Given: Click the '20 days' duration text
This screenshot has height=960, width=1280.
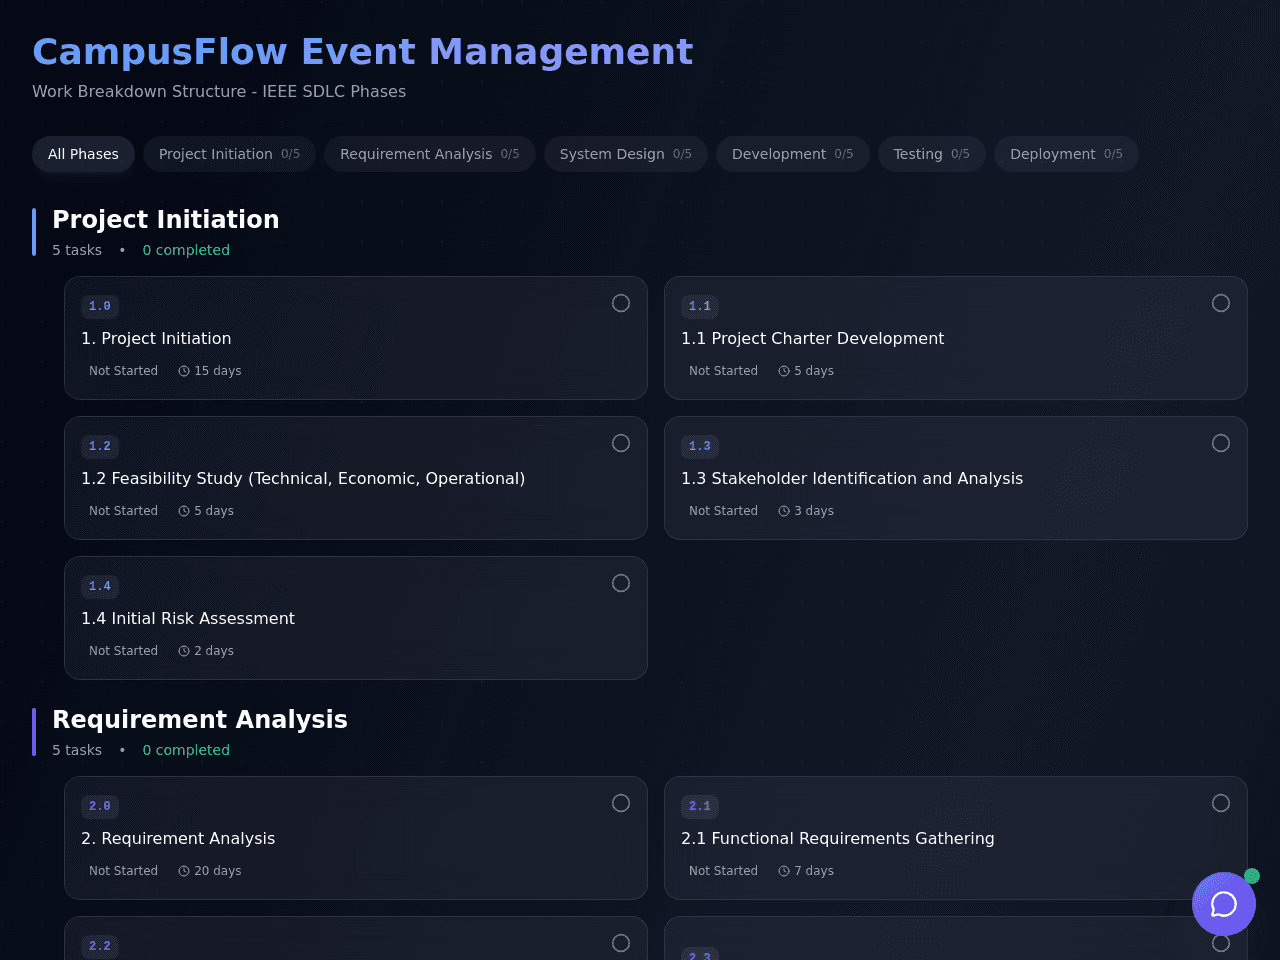Looking at the screenshot, I should tap(218, 871).
